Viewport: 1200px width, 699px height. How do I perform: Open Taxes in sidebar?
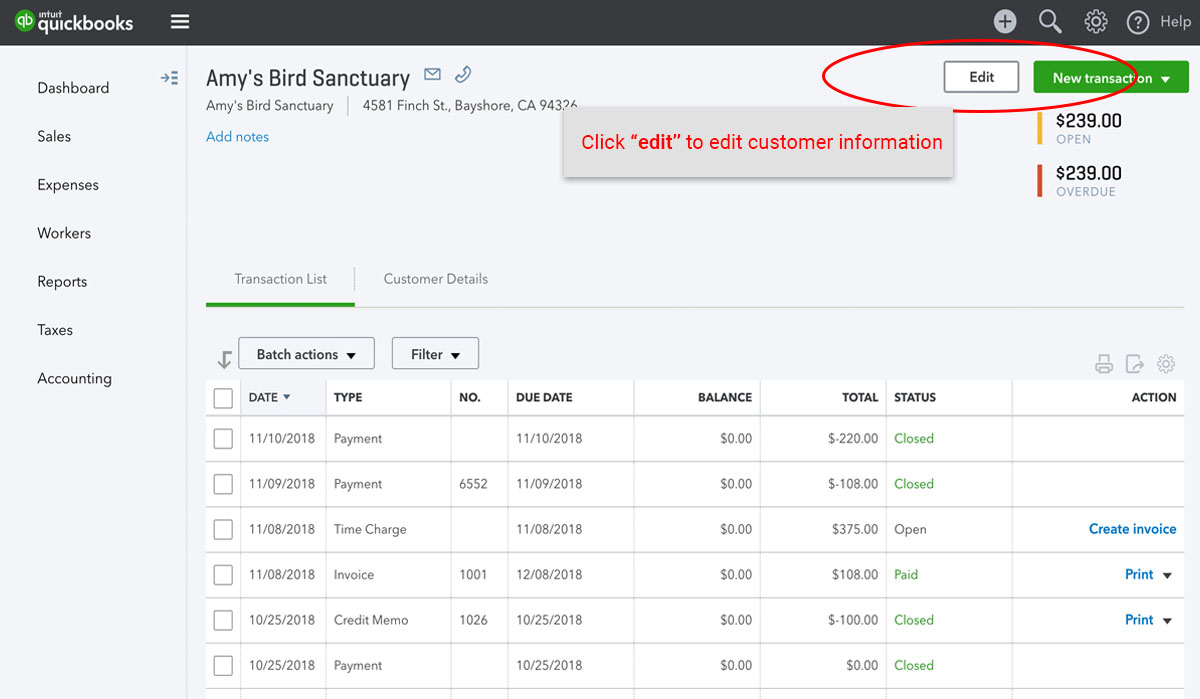point(55,330)
